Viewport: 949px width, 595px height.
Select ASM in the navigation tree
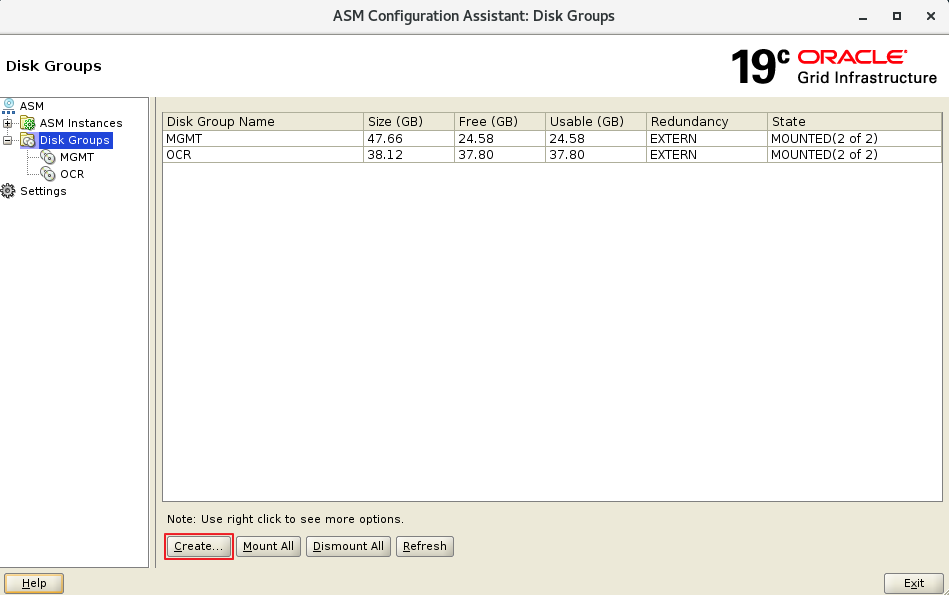(31, 106)
